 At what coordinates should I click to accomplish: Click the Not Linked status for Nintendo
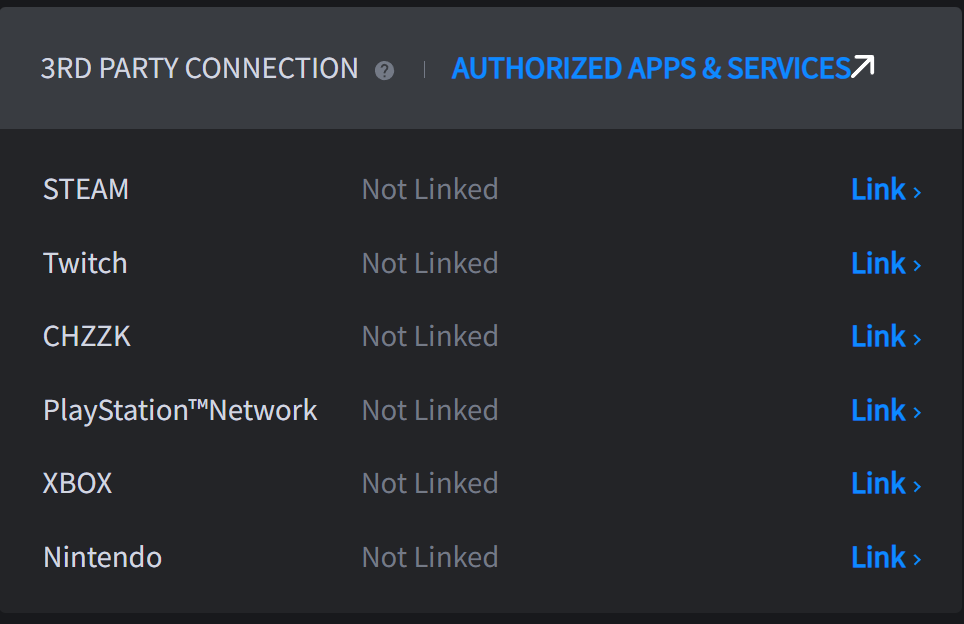pyautogui.click(x=430, y=557)
